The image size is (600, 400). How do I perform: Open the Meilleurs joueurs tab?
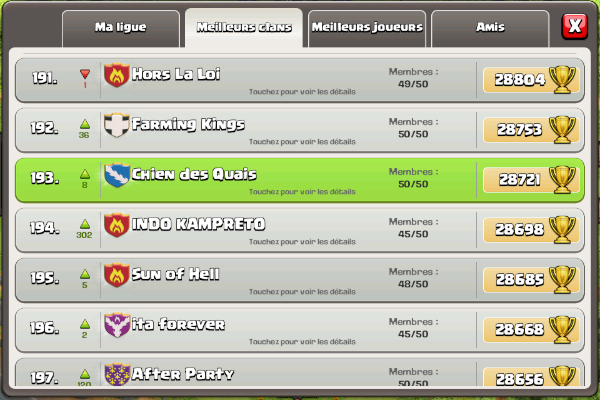367,29
